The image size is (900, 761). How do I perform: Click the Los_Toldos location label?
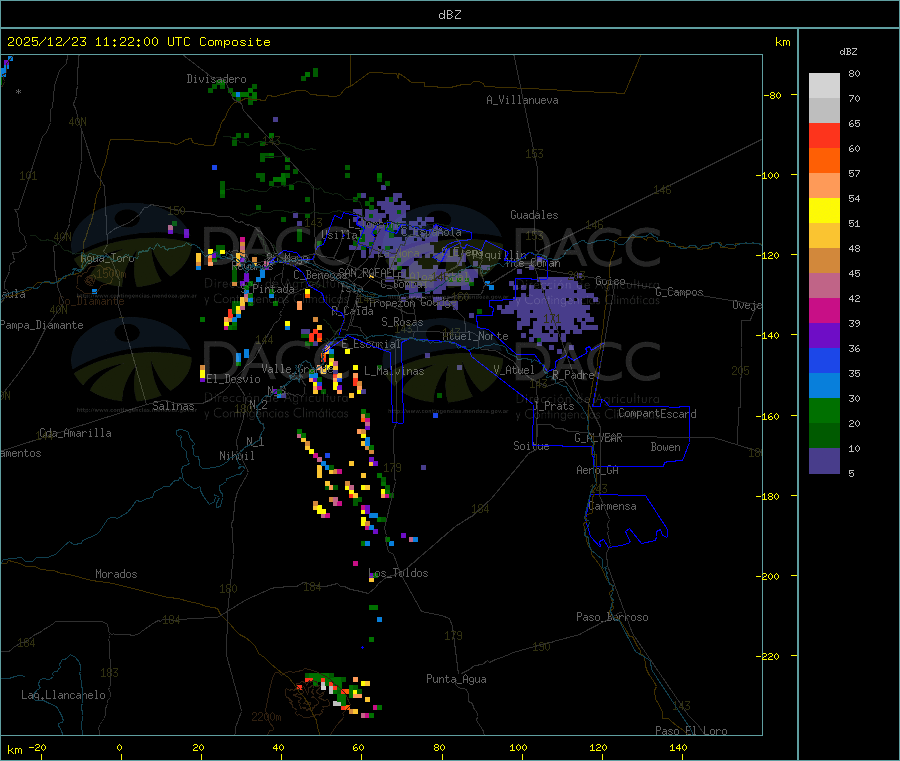point(398,573)
